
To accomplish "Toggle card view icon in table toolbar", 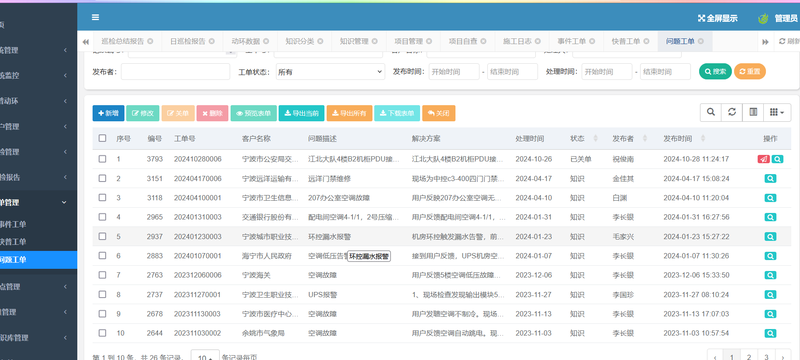I will click(x=753, y=112).
